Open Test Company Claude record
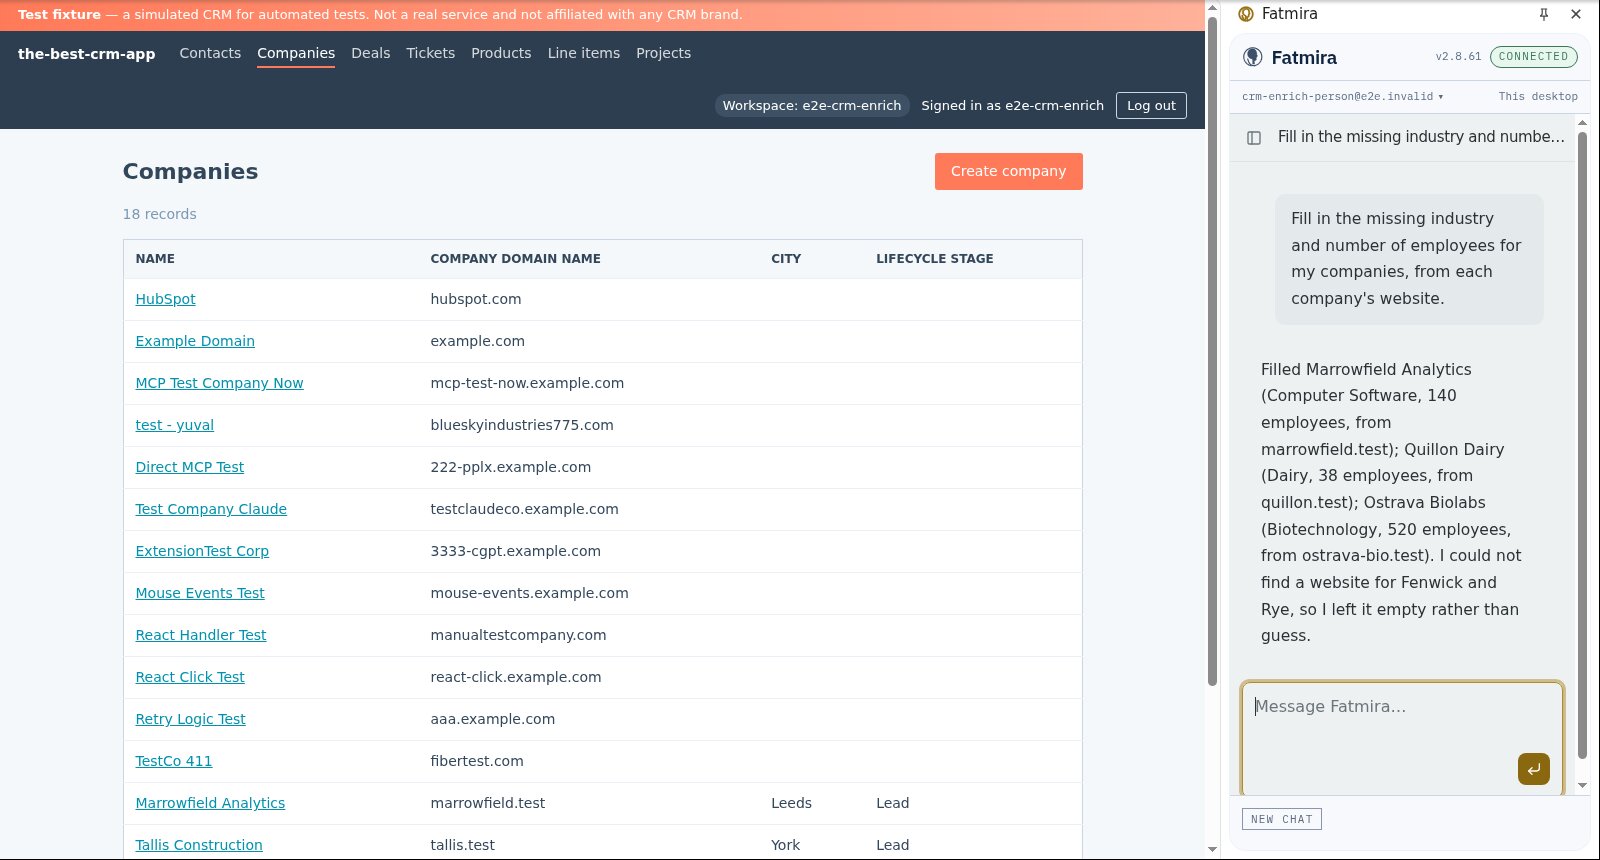 pos(211,509)
